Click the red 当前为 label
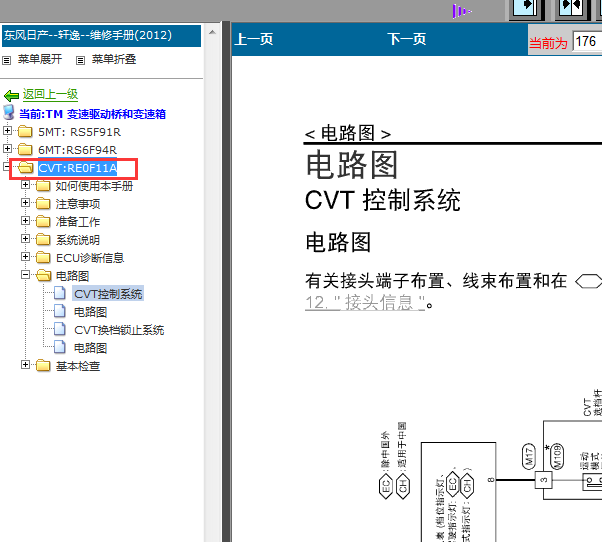 pos(548,43)
